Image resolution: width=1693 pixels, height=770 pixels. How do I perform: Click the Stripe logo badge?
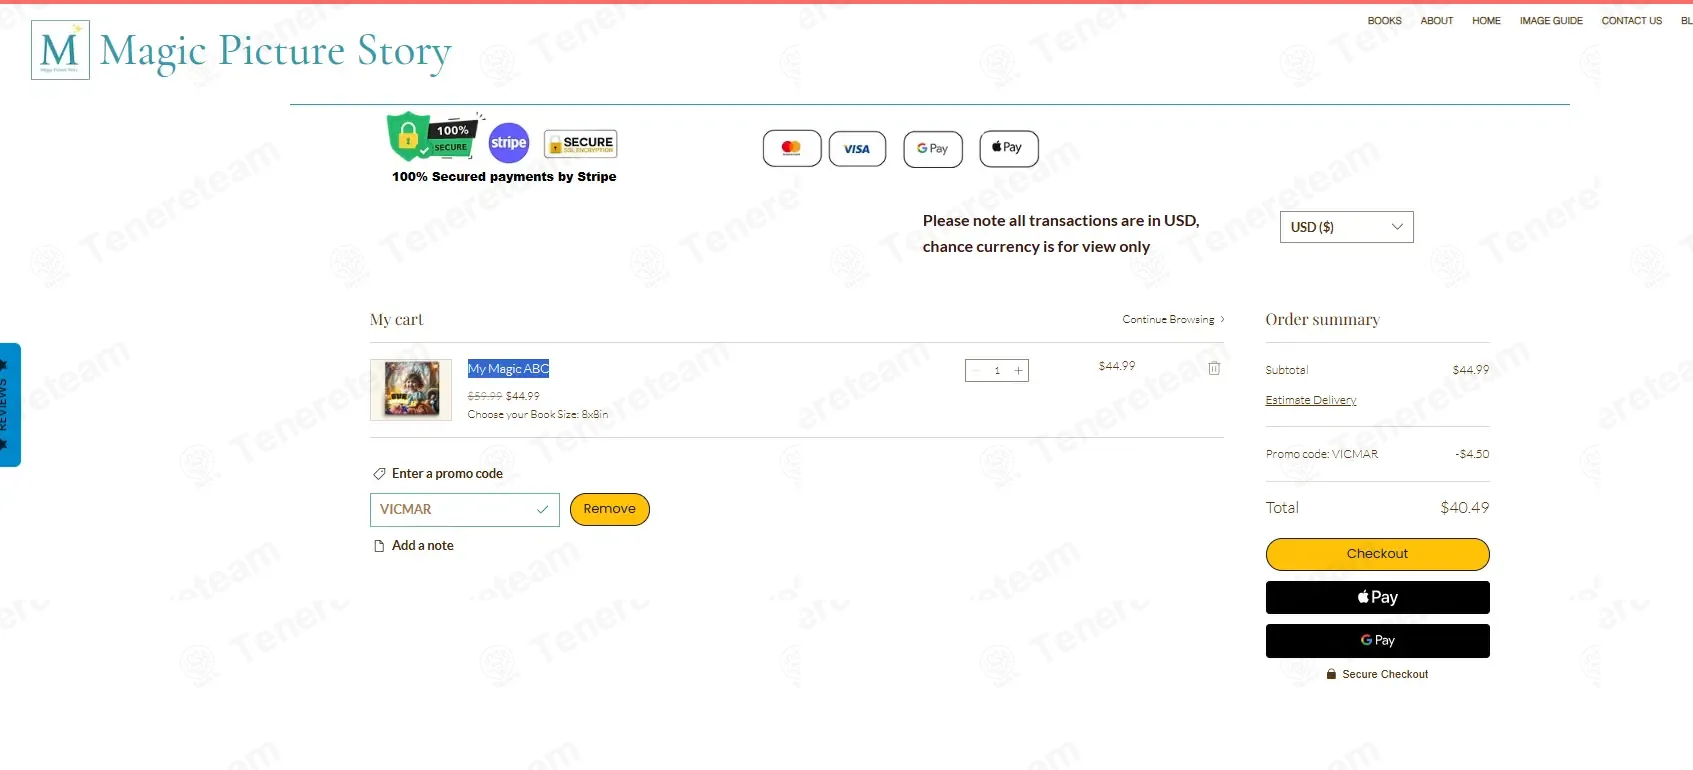[508, 142]
